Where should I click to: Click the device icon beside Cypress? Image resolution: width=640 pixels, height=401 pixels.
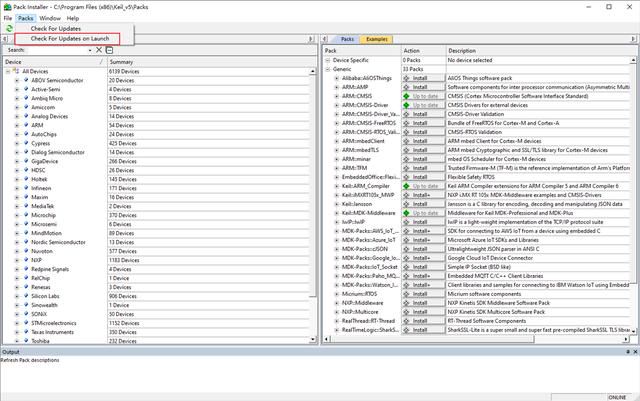point(26,143)
